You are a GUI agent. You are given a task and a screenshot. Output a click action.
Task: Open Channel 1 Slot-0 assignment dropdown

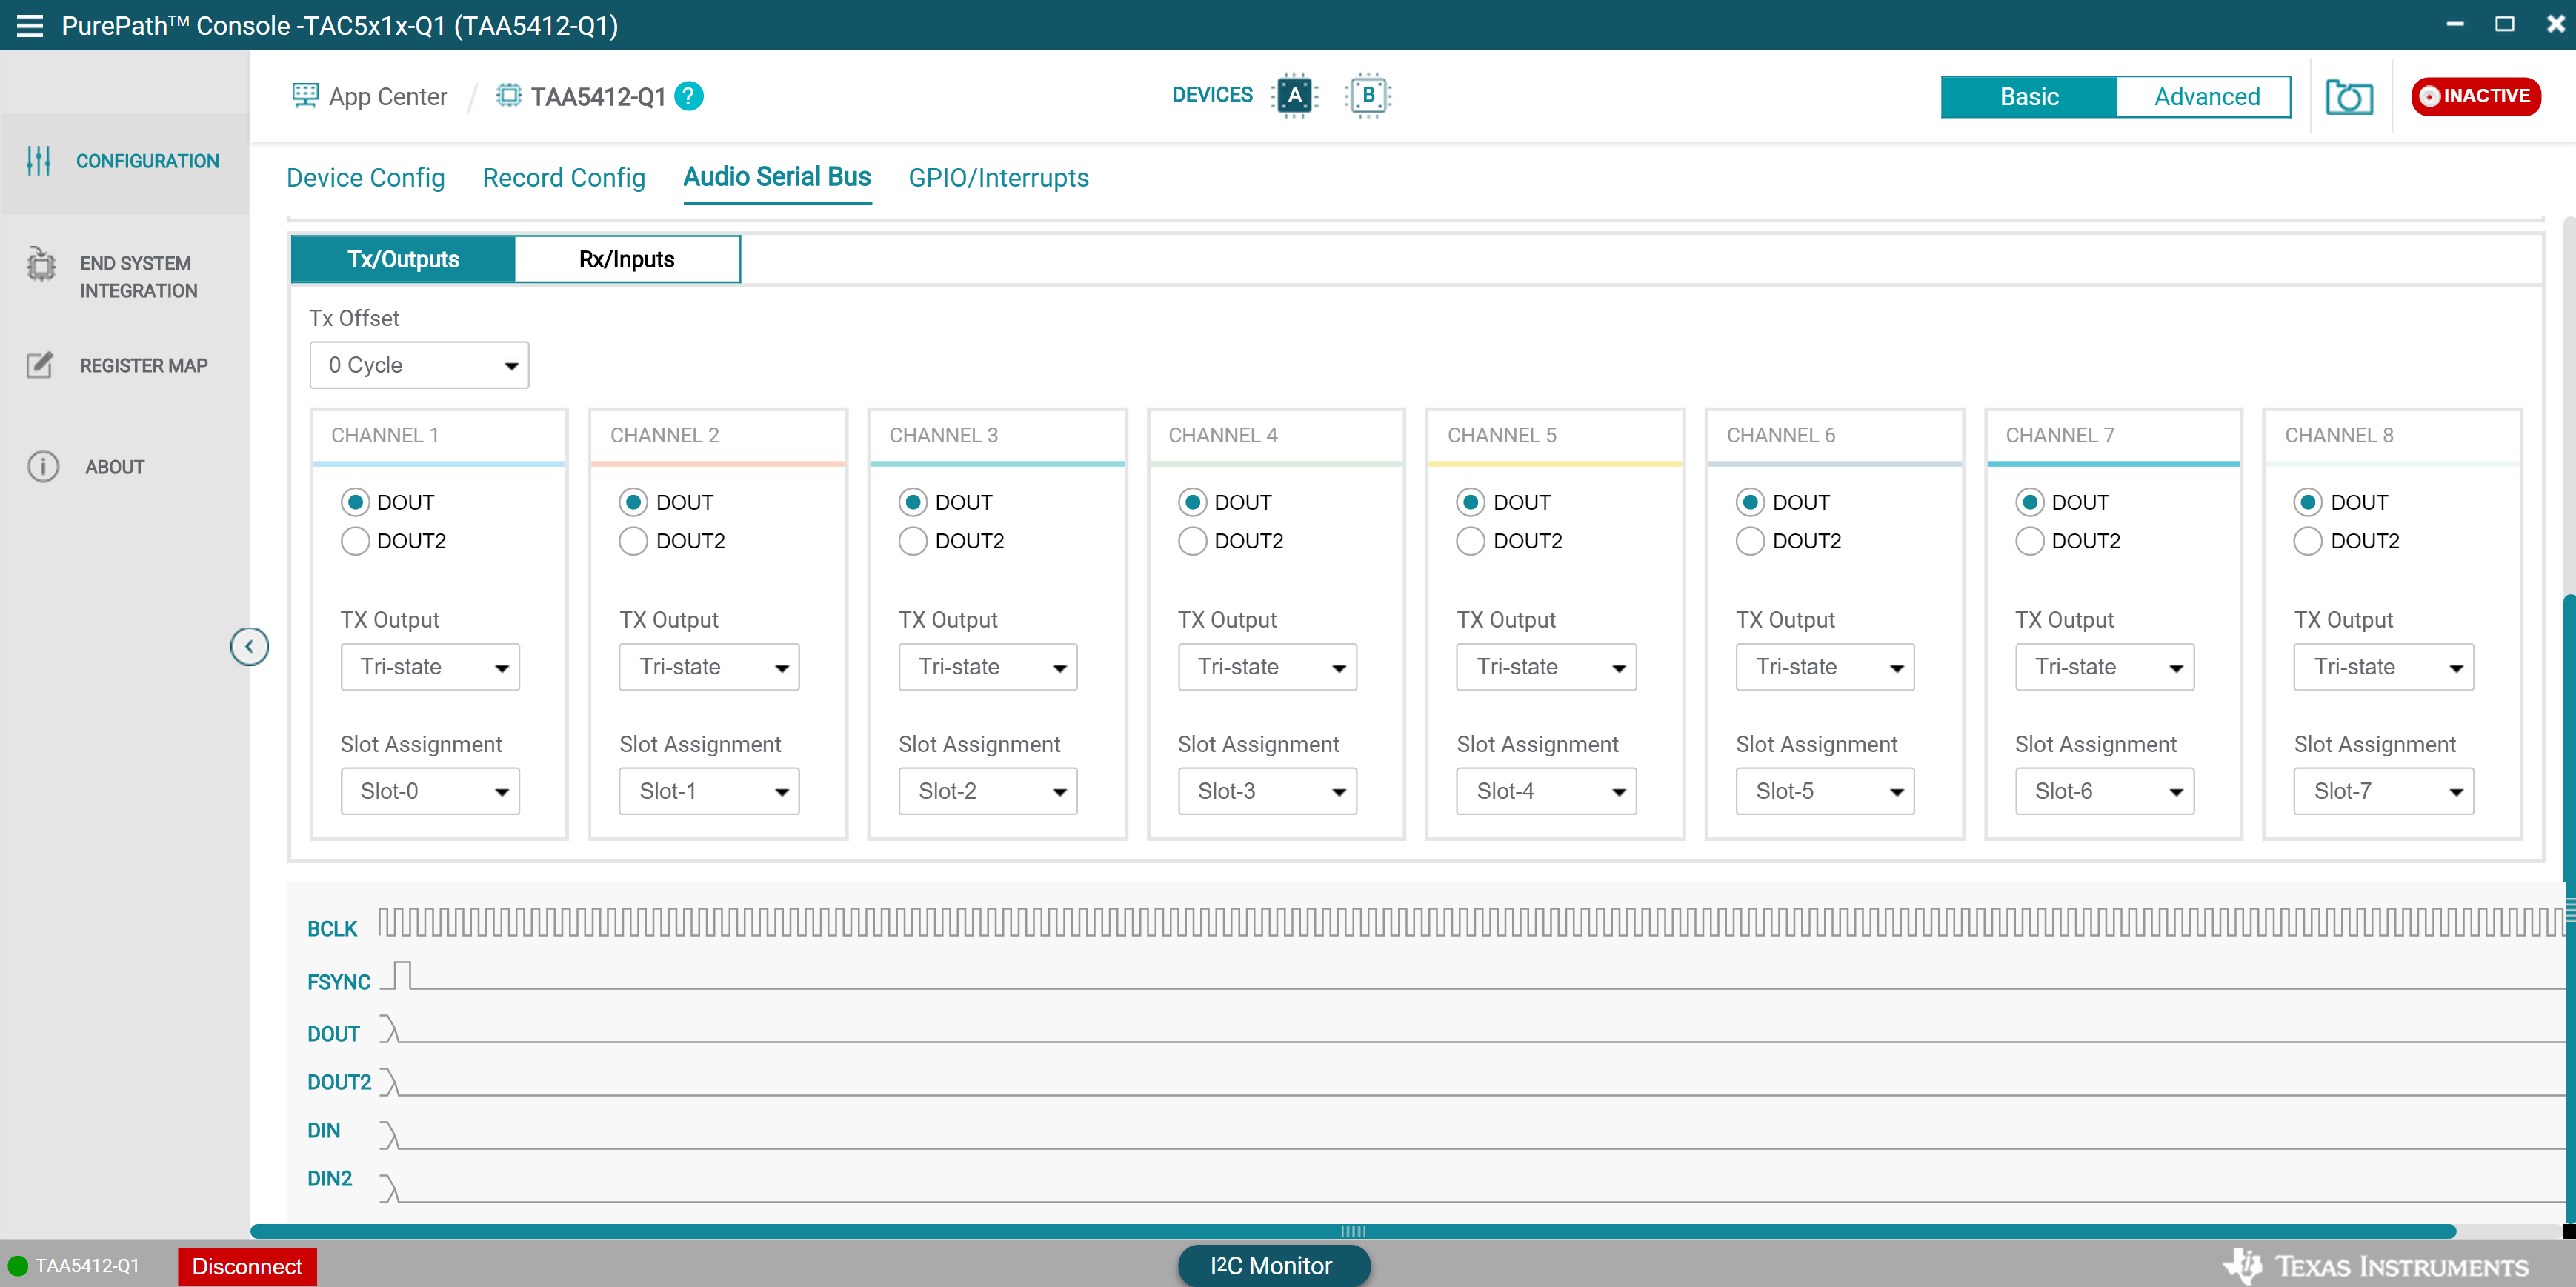pos(430,791)
